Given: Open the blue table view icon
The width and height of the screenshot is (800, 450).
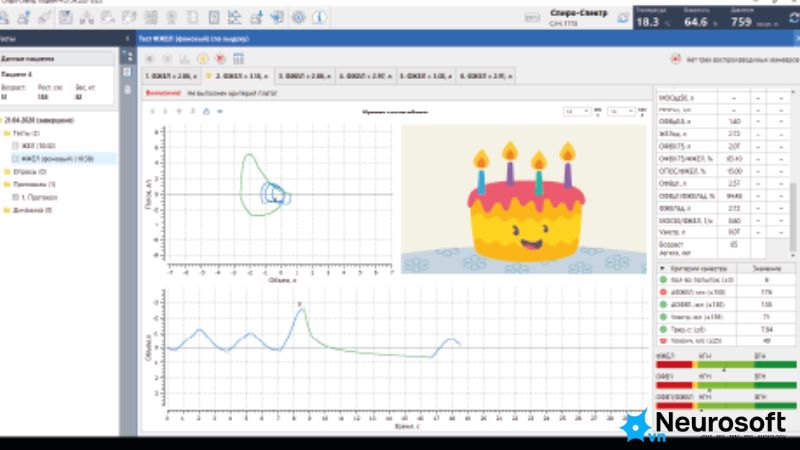Looking at the screenshot, I should [238, 59].
